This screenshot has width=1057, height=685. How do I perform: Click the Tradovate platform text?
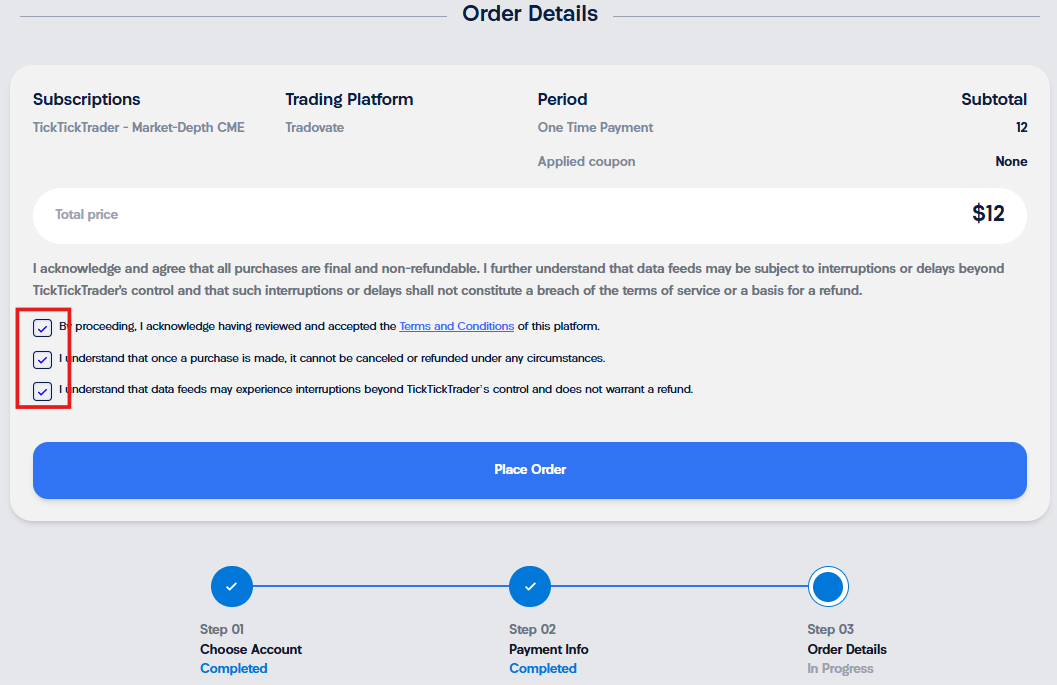[x=314, y=127]
